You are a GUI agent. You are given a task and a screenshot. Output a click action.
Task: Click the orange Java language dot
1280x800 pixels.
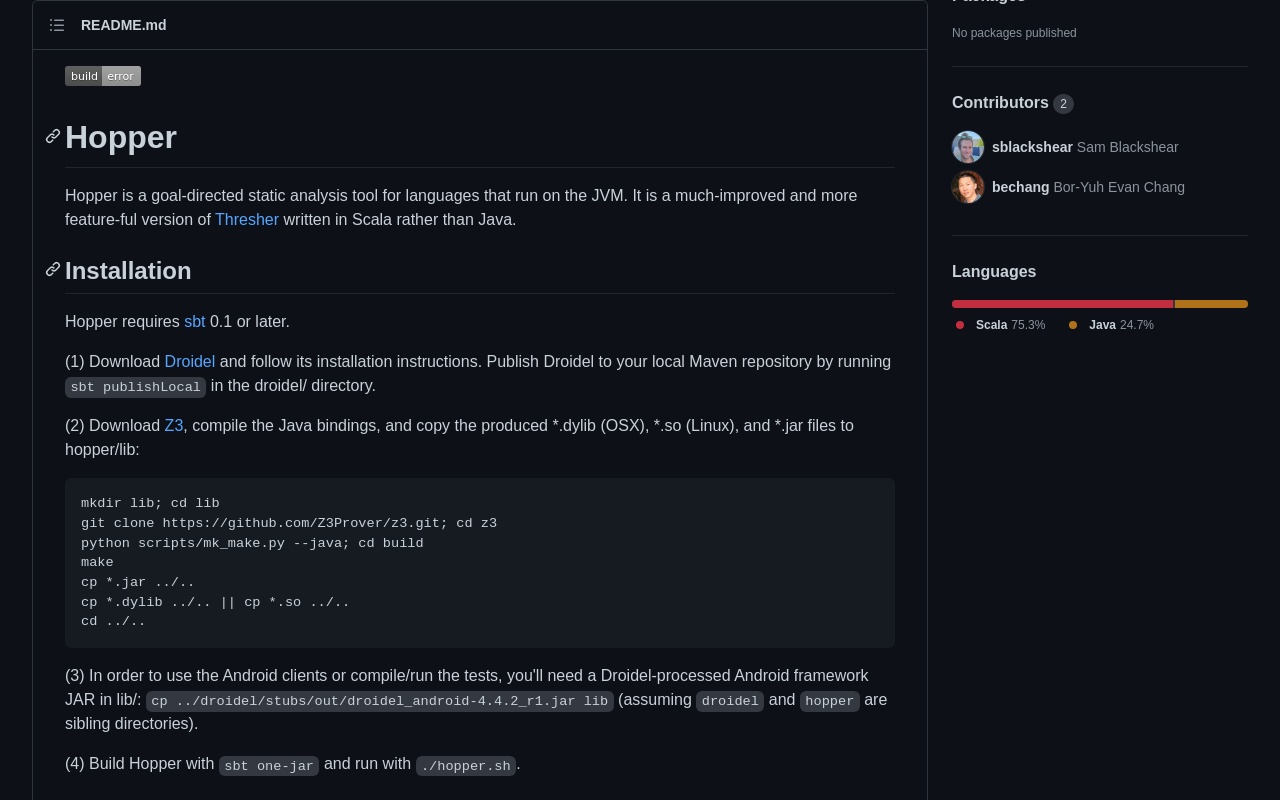click(x=1073, y=325)
